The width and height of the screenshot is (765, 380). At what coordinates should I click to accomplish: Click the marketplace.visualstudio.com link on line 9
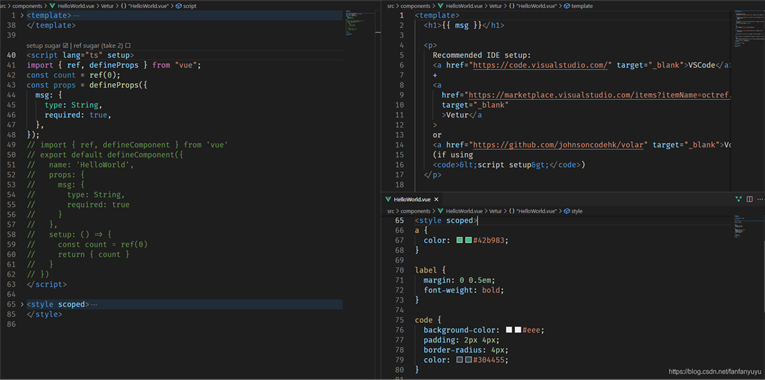[x=599, y=95]
